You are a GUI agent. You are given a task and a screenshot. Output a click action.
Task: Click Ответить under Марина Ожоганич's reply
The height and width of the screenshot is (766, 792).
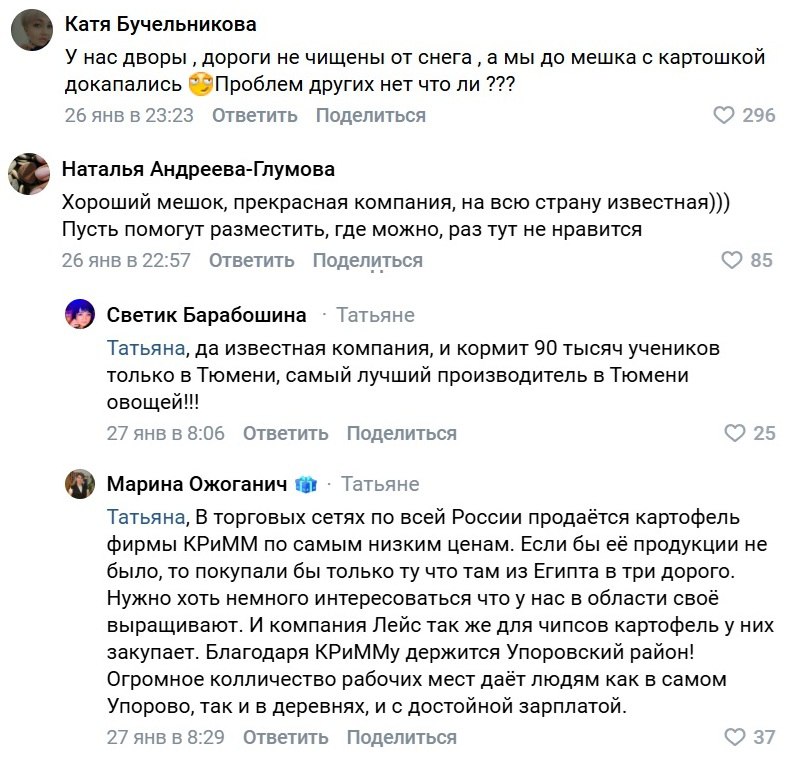(285, 737)
